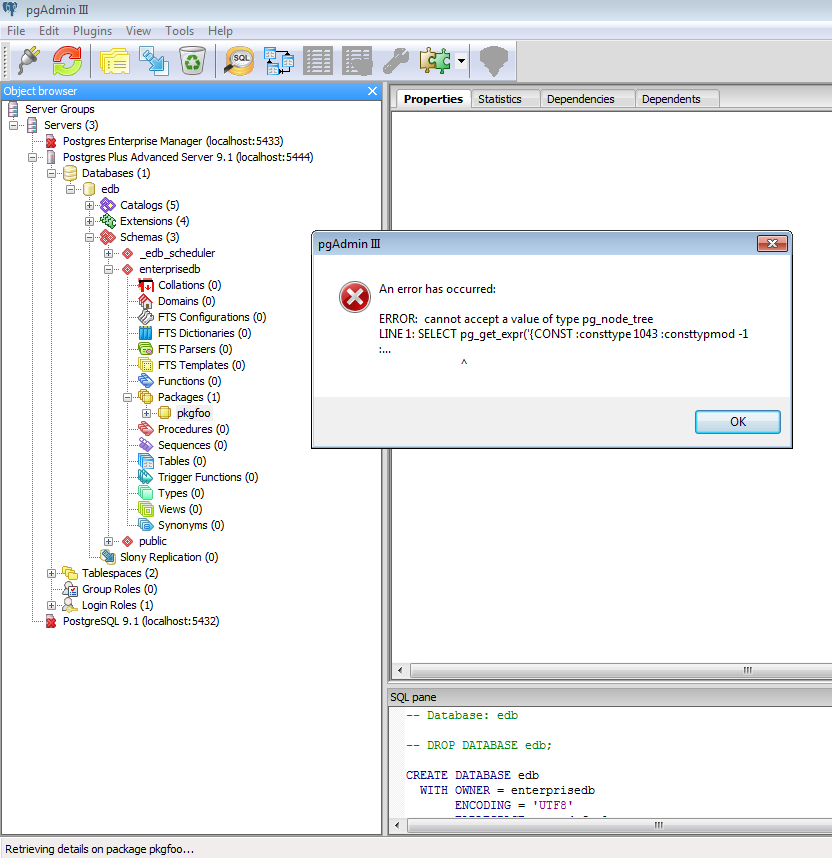Switch to the Statistics tab

click(499, 99)
